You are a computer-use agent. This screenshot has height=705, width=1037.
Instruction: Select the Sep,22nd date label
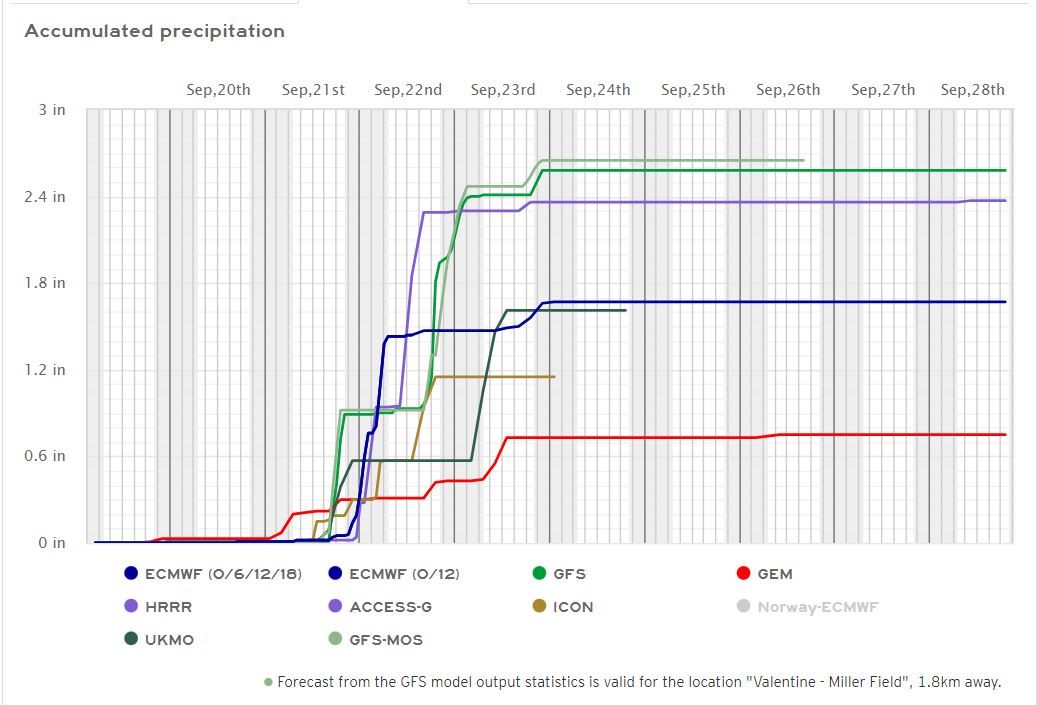[x=408, y=90]
